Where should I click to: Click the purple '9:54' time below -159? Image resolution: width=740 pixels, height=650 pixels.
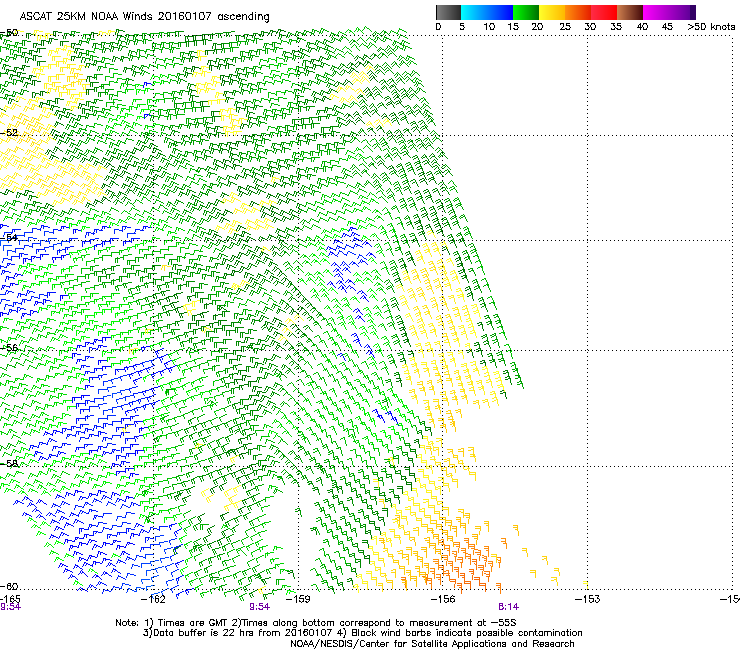click(x=259, y=607)
